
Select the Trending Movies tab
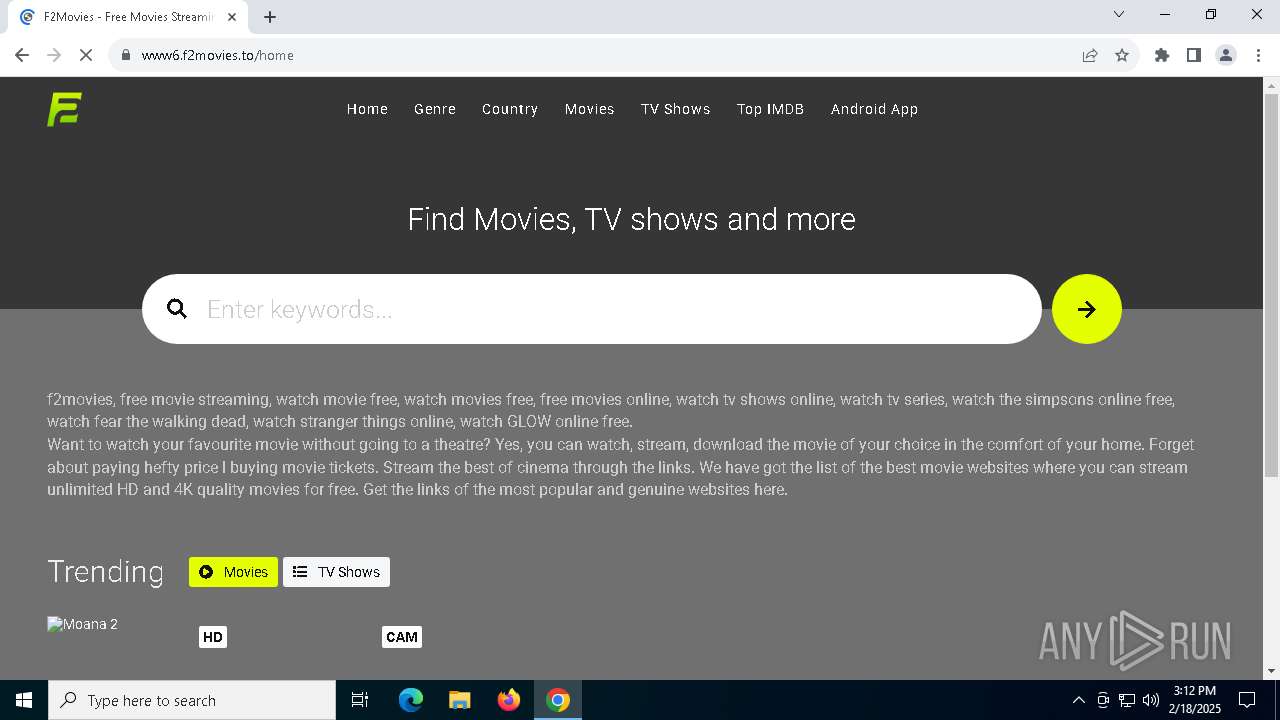click(x=233, y=572)
